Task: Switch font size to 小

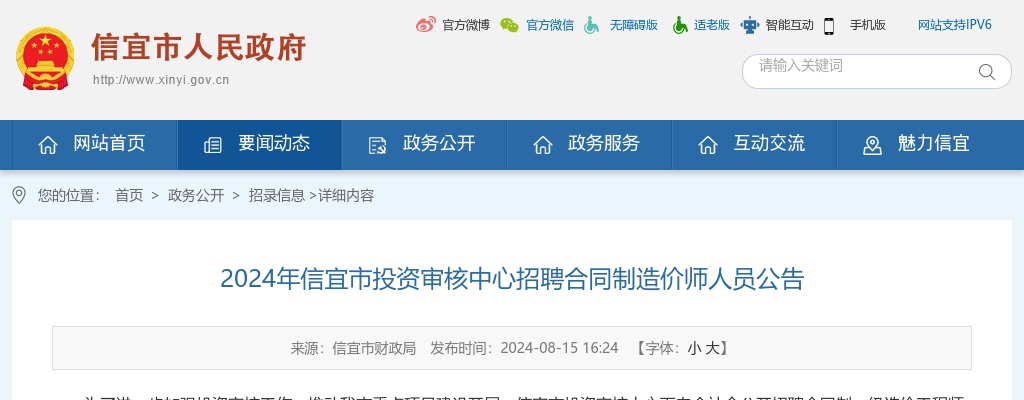Action: tap(694, 348)
